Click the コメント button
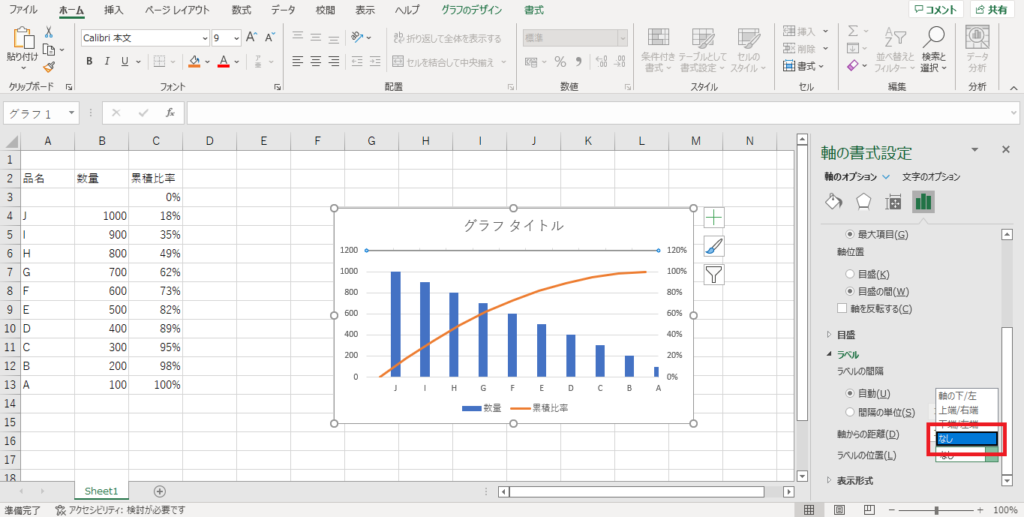This screenshot has width=1024, height=517. (936, 10)
